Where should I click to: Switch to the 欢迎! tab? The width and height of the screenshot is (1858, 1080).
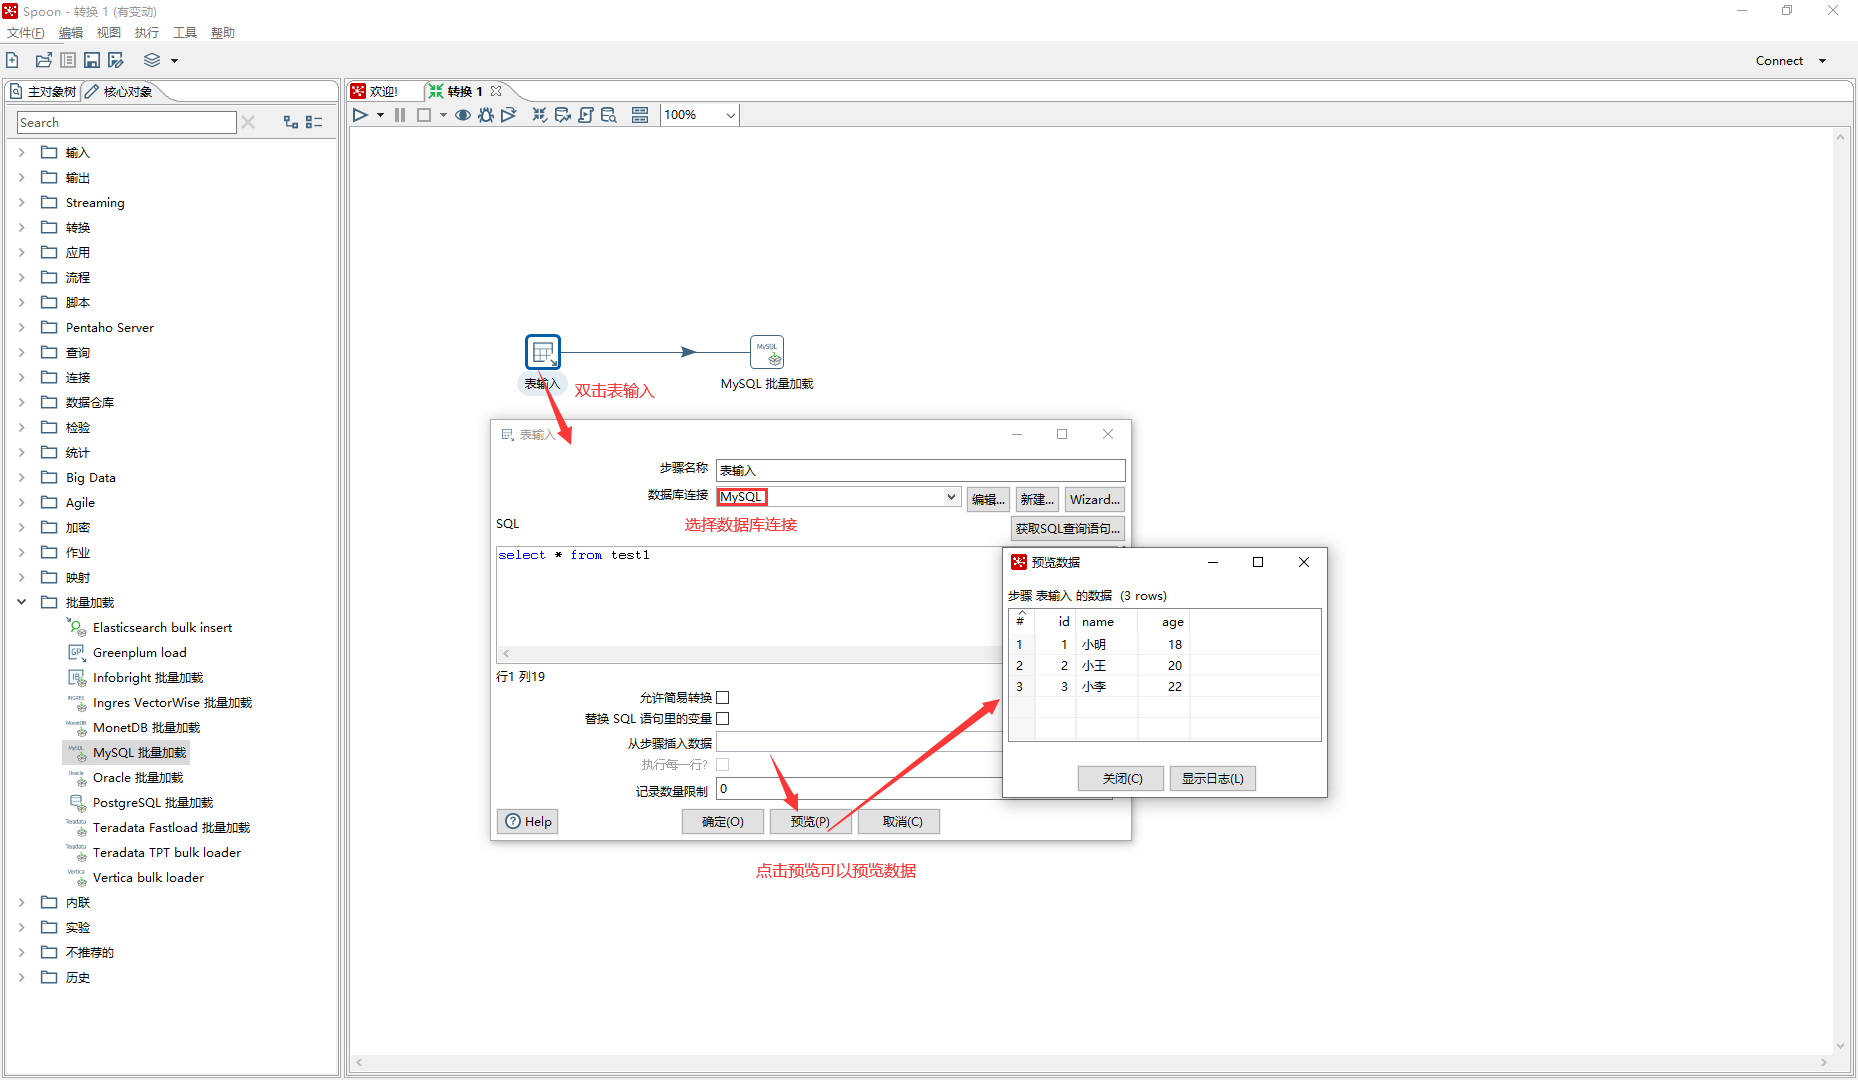tap(375, 92)
